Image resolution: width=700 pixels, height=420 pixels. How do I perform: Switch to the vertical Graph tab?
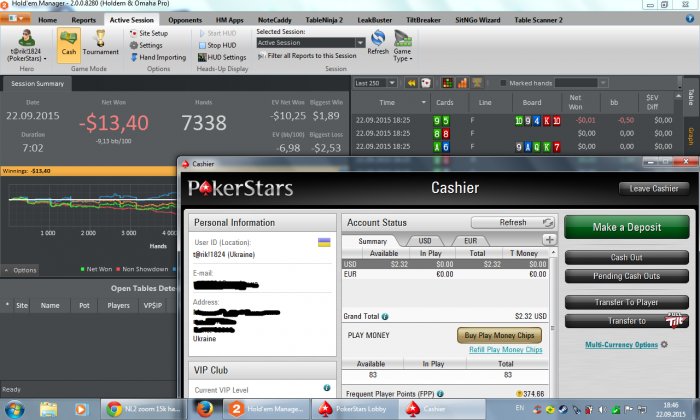691,137
